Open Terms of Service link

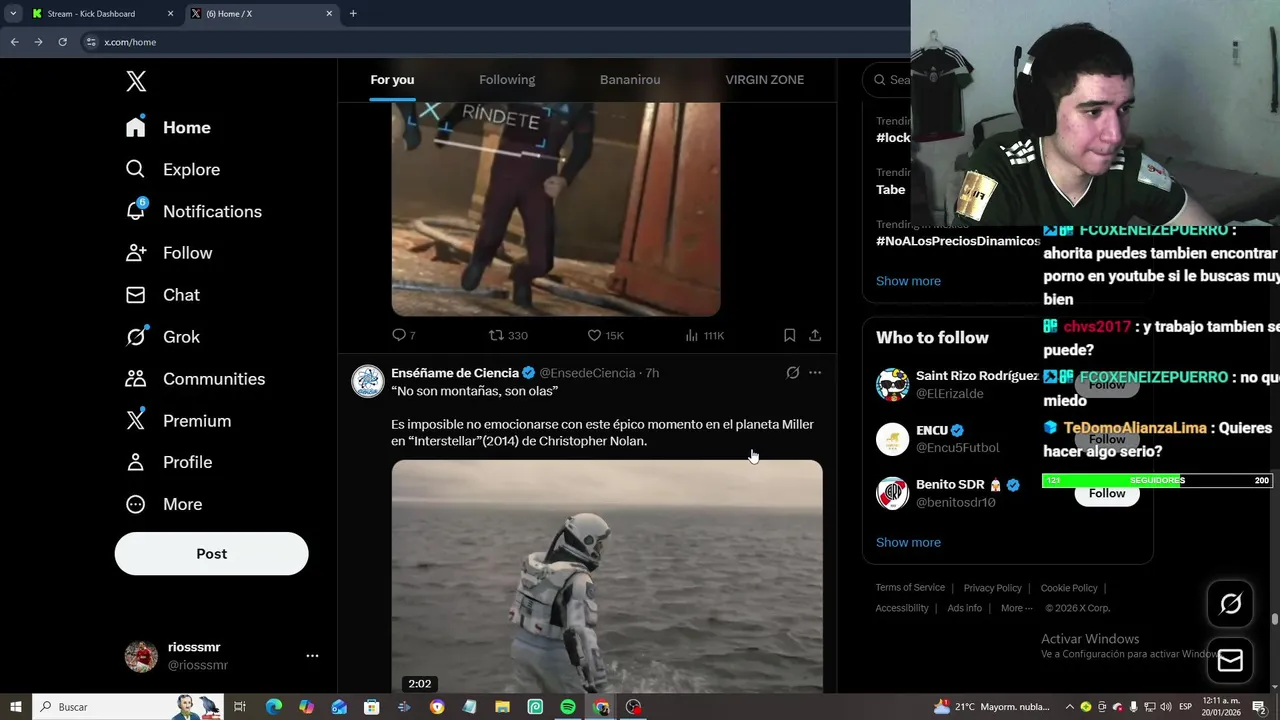point(910,588)
